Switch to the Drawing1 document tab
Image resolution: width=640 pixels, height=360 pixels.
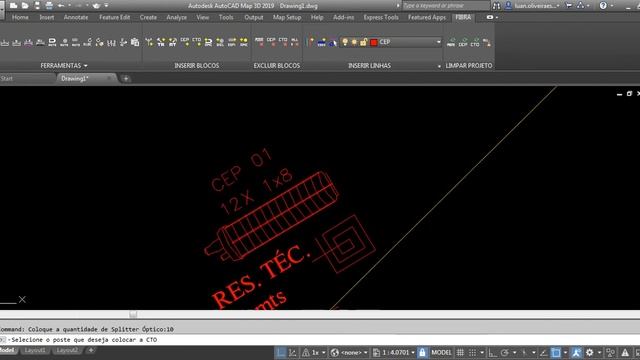(x=75, y=78)
